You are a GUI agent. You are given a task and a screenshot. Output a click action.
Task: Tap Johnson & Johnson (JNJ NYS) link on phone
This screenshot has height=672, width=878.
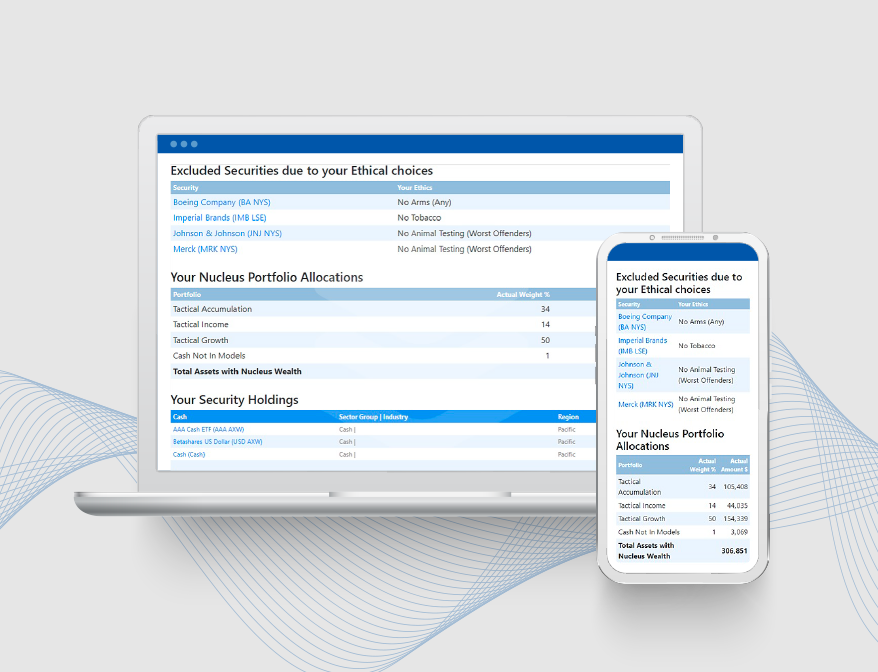pyautogui.click(x=638, y=375)
